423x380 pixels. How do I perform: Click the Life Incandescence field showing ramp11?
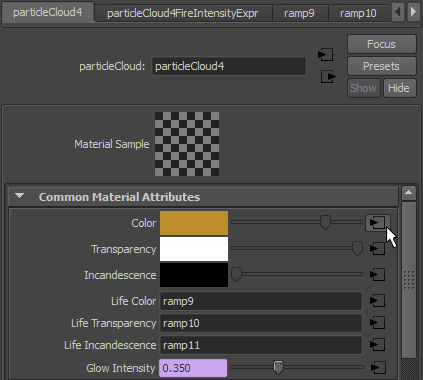pyautogui.click(x=261, y=345)
